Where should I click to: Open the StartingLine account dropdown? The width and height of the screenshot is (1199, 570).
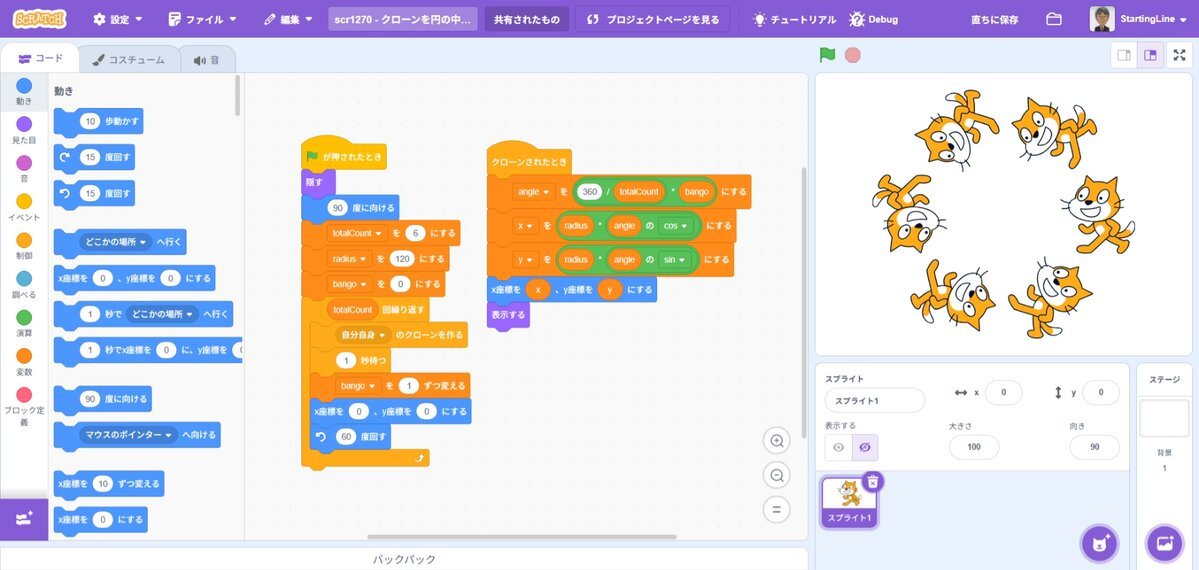coord(1137,19)
